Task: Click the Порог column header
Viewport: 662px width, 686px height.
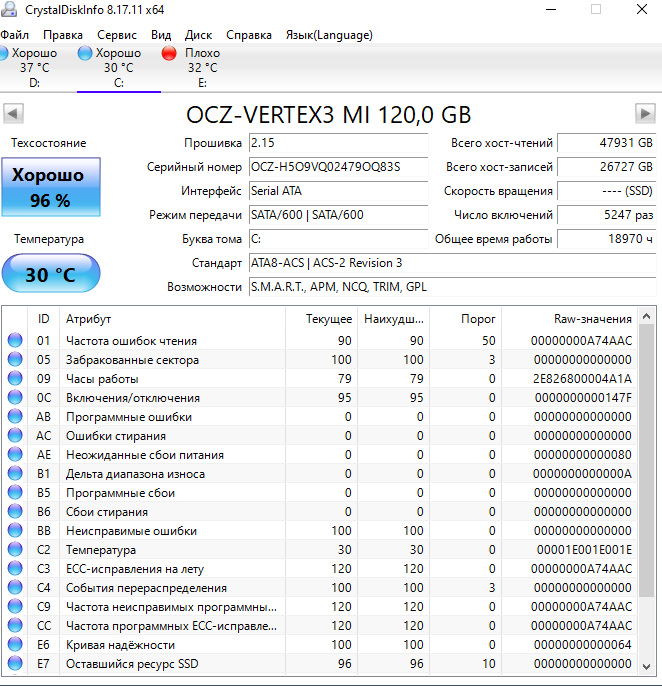Action: coord(466,319)
